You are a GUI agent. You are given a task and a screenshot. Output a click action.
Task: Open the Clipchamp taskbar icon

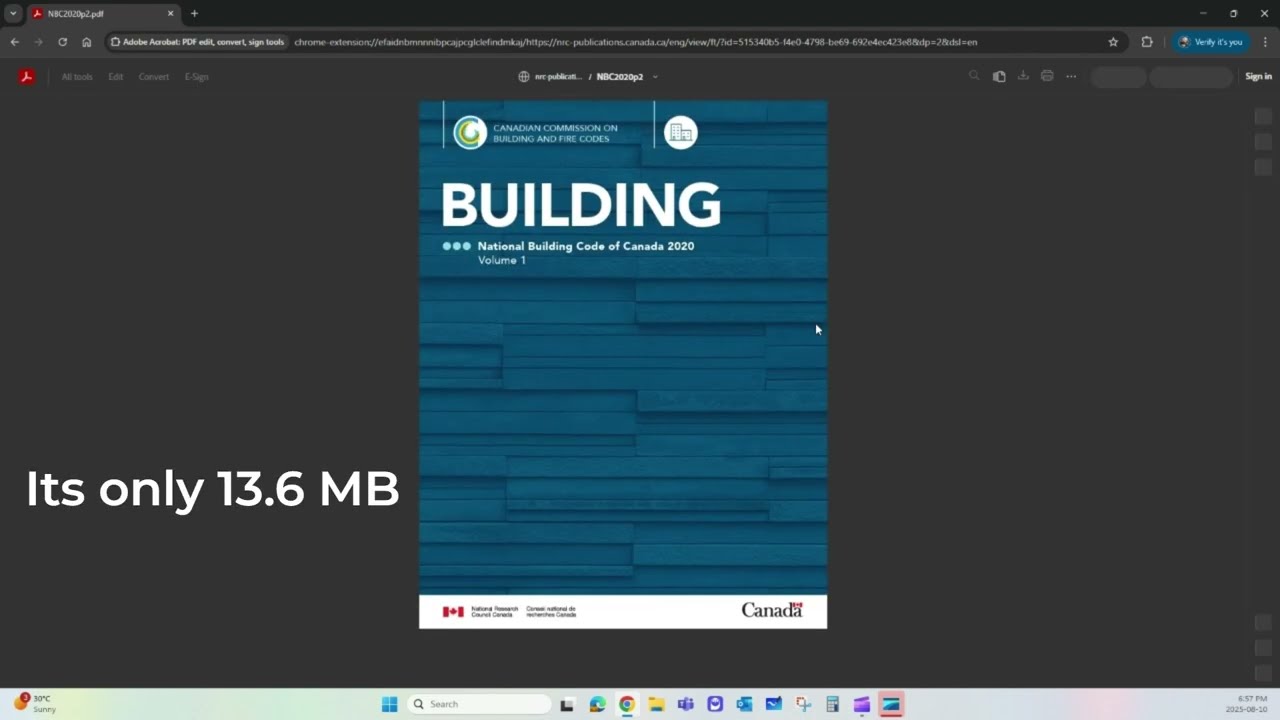click(862, 704)
